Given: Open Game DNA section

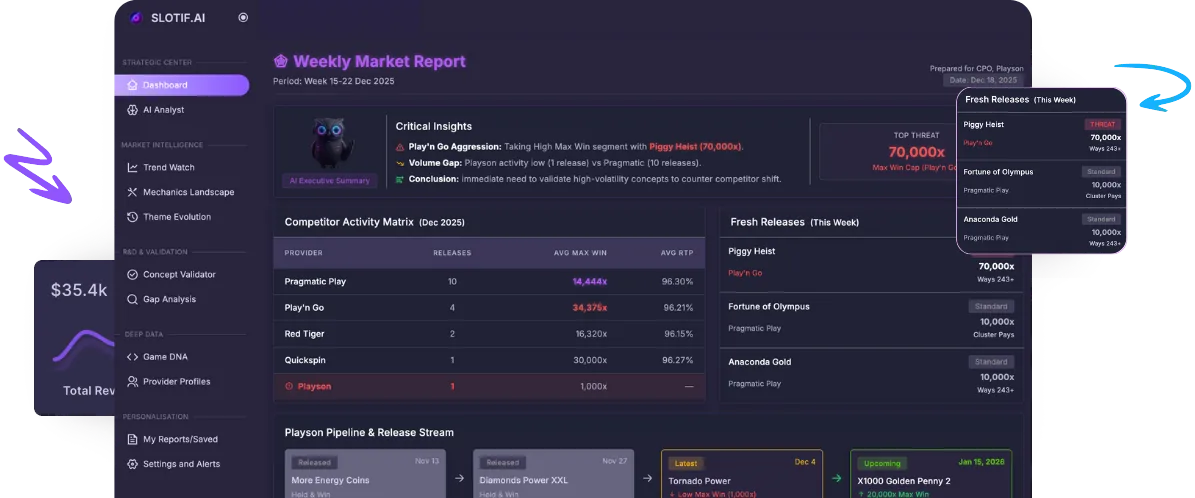Looking at the screenshot, I should [x=165, y=357].
